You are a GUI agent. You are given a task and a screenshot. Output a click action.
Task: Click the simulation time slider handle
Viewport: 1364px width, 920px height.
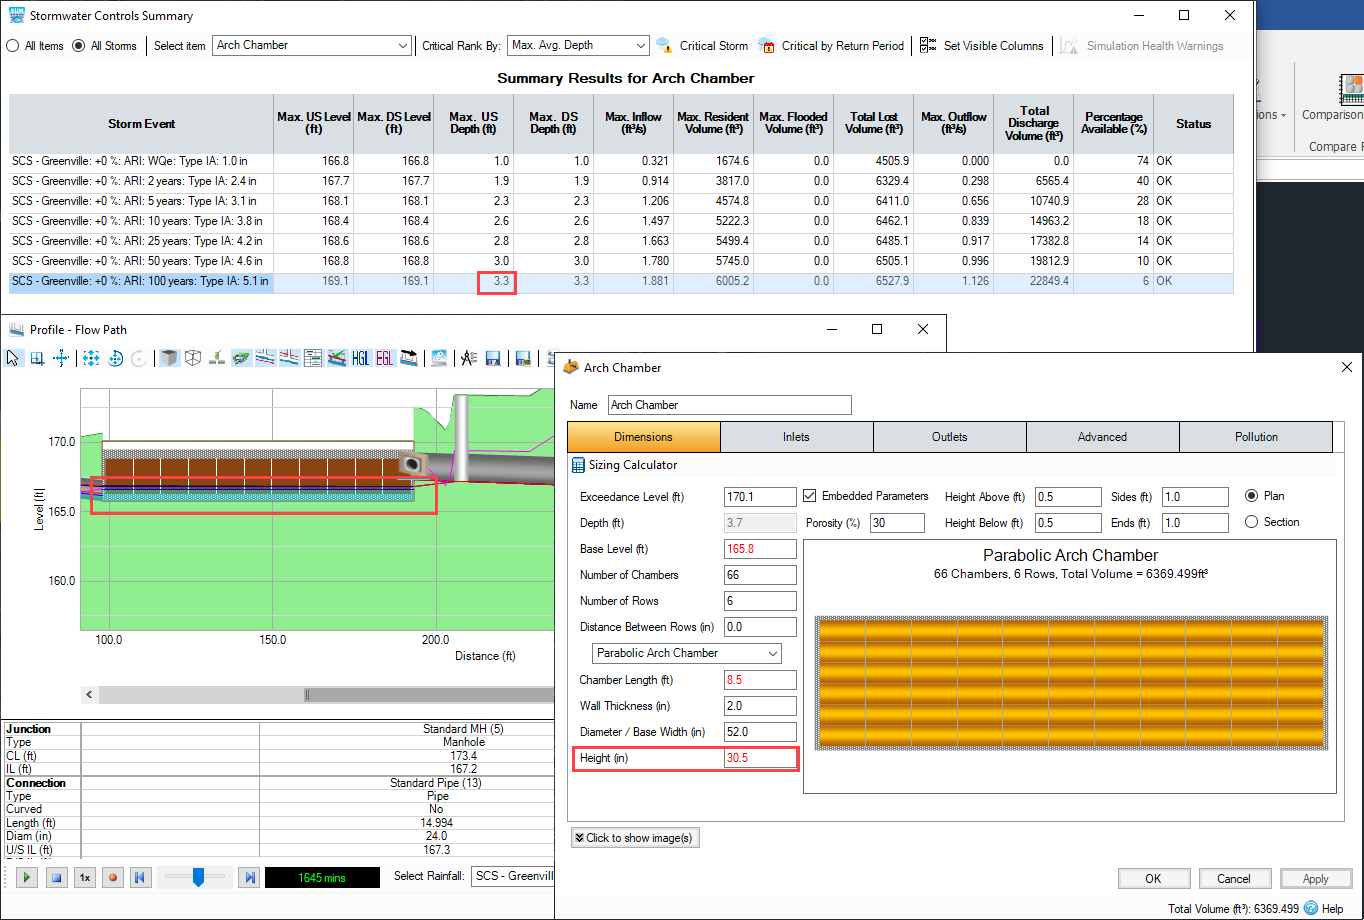tap(198, 877)
